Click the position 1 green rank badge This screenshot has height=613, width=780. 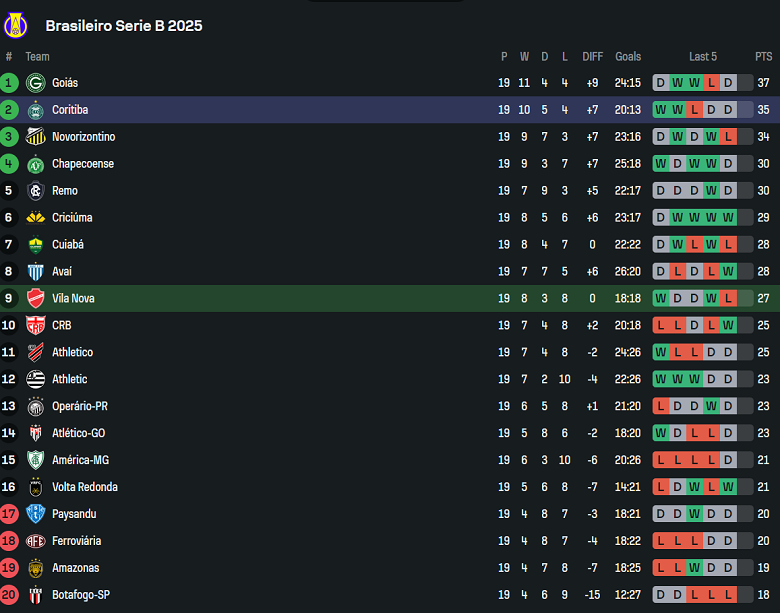(10, 83)
